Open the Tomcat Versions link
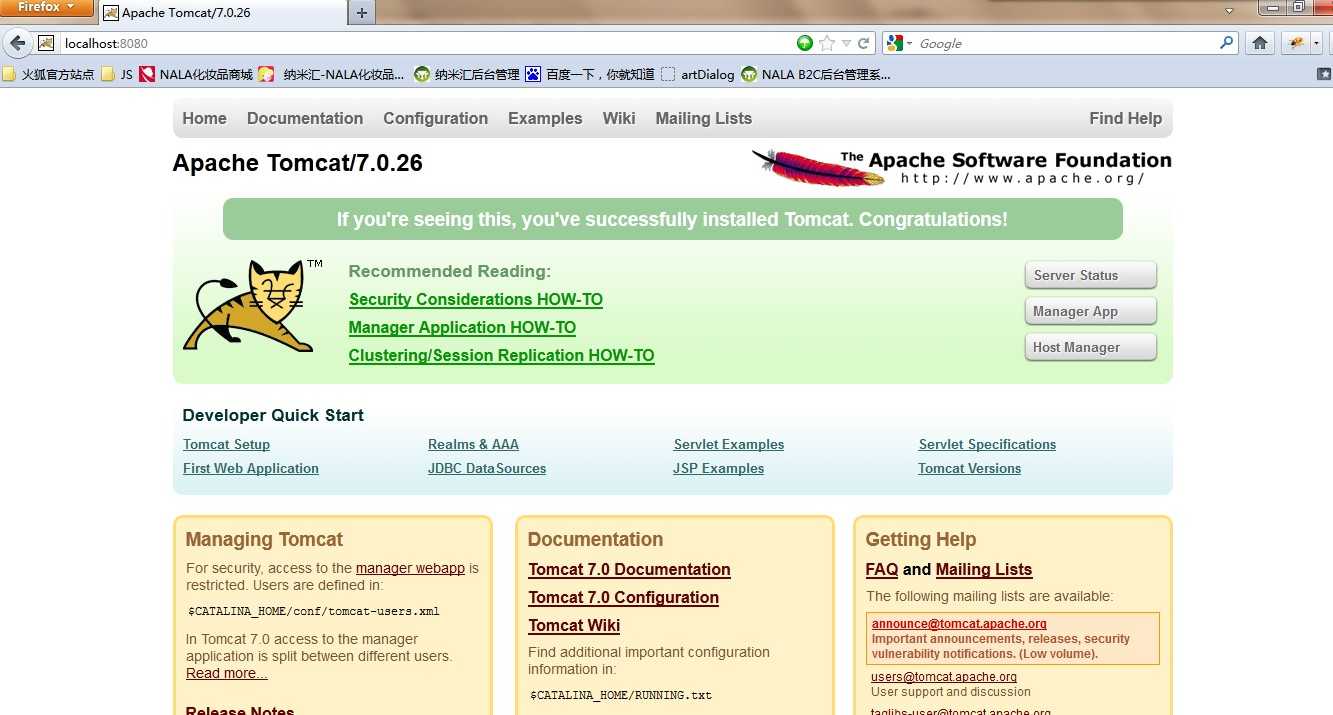1333x715 pixels. coord(970,468)
